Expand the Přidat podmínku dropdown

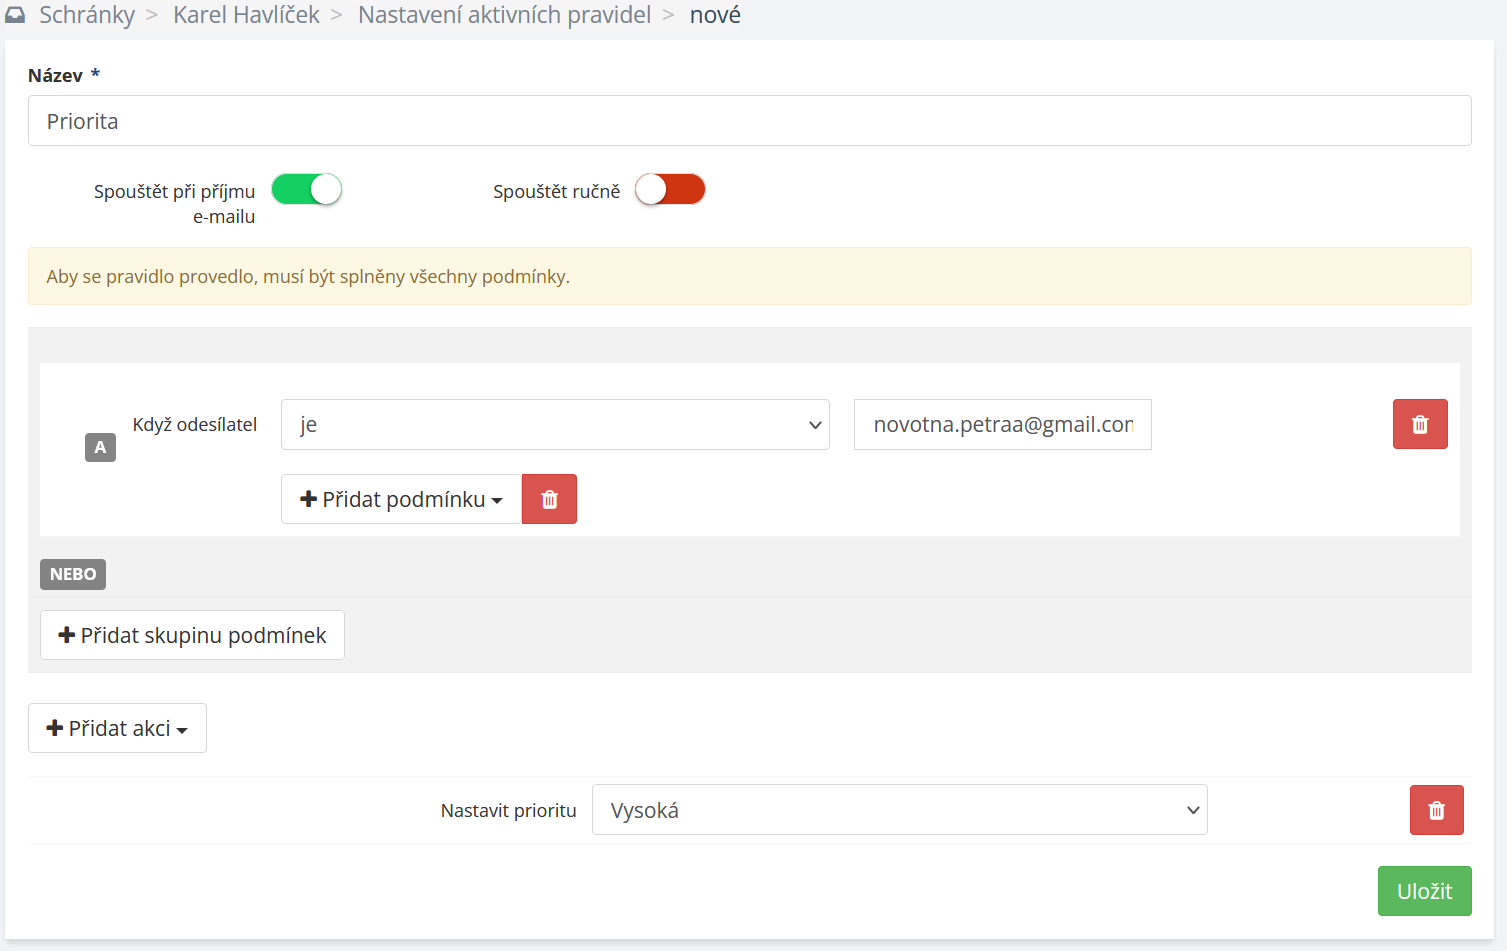pos(401,499)
